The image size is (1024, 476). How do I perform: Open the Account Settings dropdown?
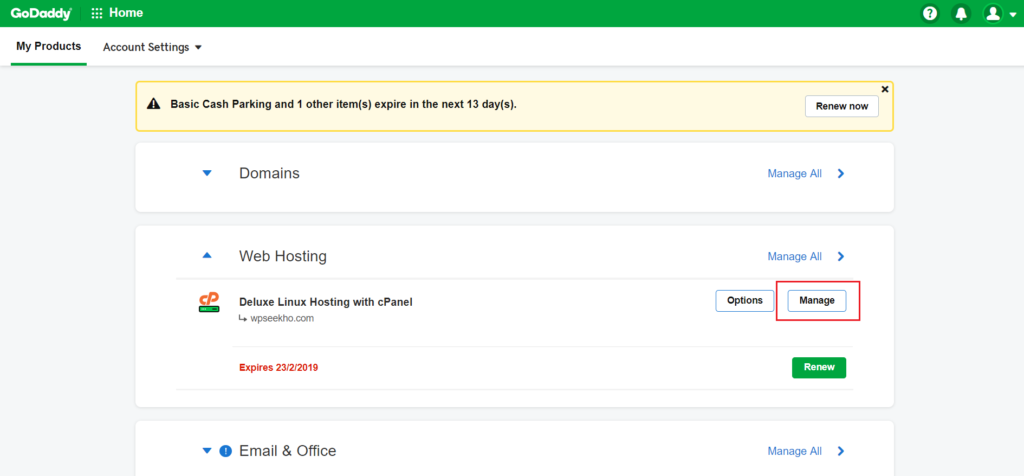tap(152, 47)
